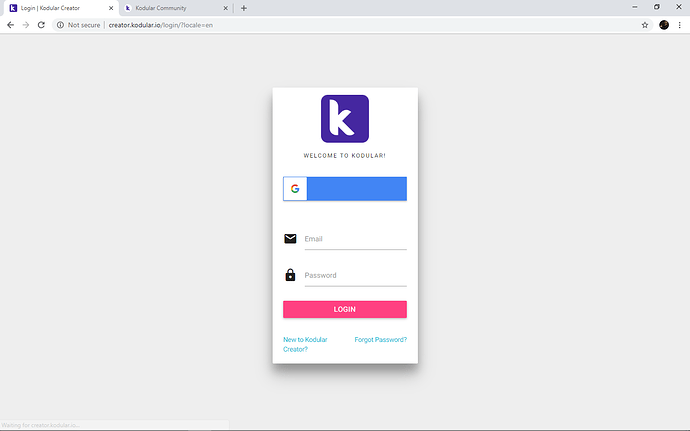The image size is (690, 431).
Task: Close the Login | Kodular Creator tab
Action: point(111,8)
